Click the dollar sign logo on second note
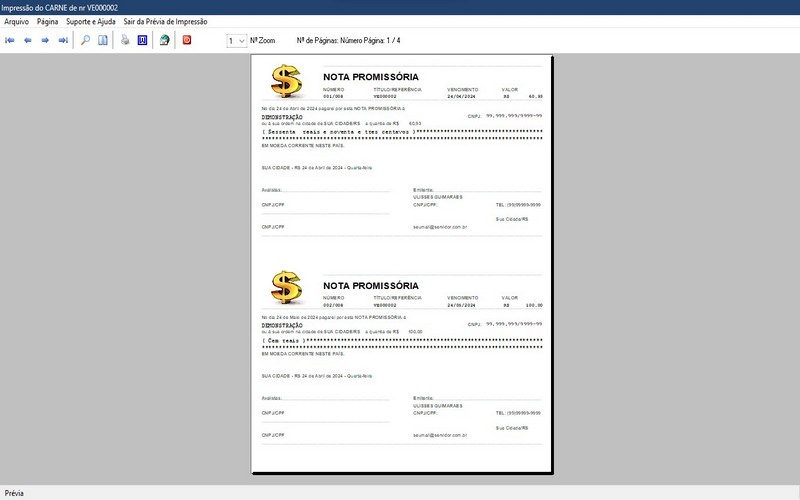 coord(286,288)
